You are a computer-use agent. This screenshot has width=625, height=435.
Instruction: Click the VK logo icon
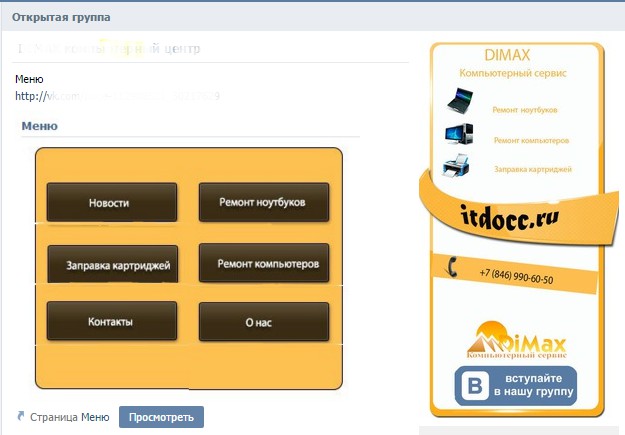[475, 386]
